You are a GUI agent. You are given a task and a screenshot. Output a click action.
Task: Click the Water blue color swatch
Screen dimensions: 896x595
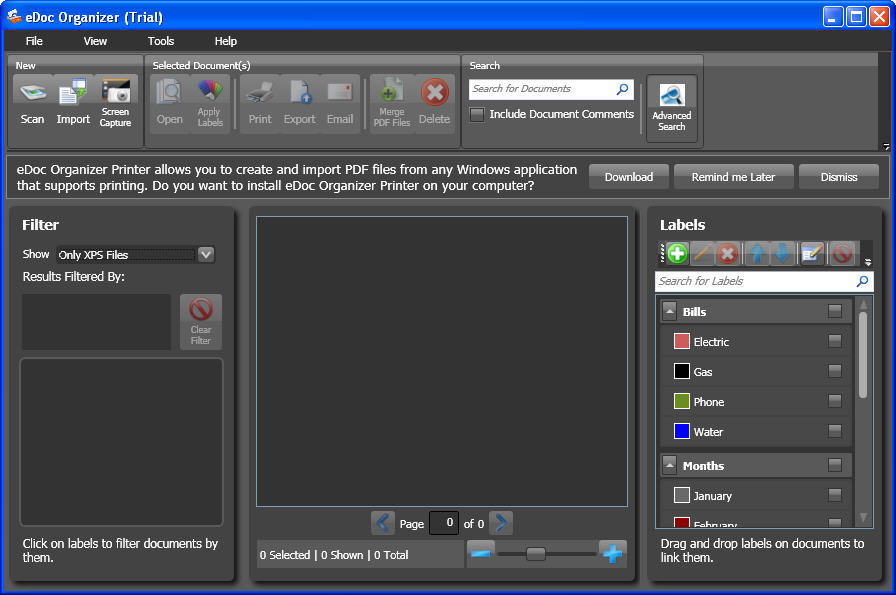pos(682,431)
